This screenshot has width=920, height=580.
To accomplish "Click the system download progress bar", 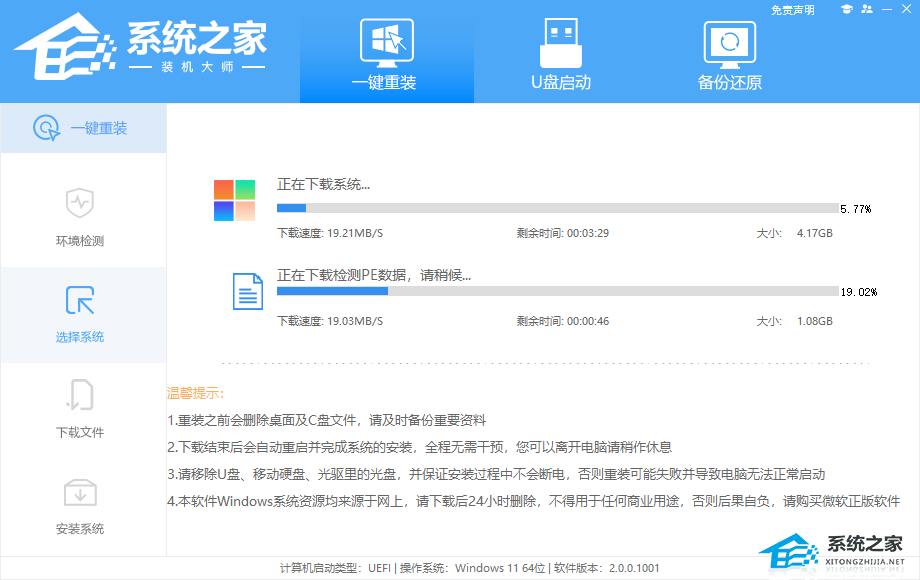I will click(x=557, y=208).
